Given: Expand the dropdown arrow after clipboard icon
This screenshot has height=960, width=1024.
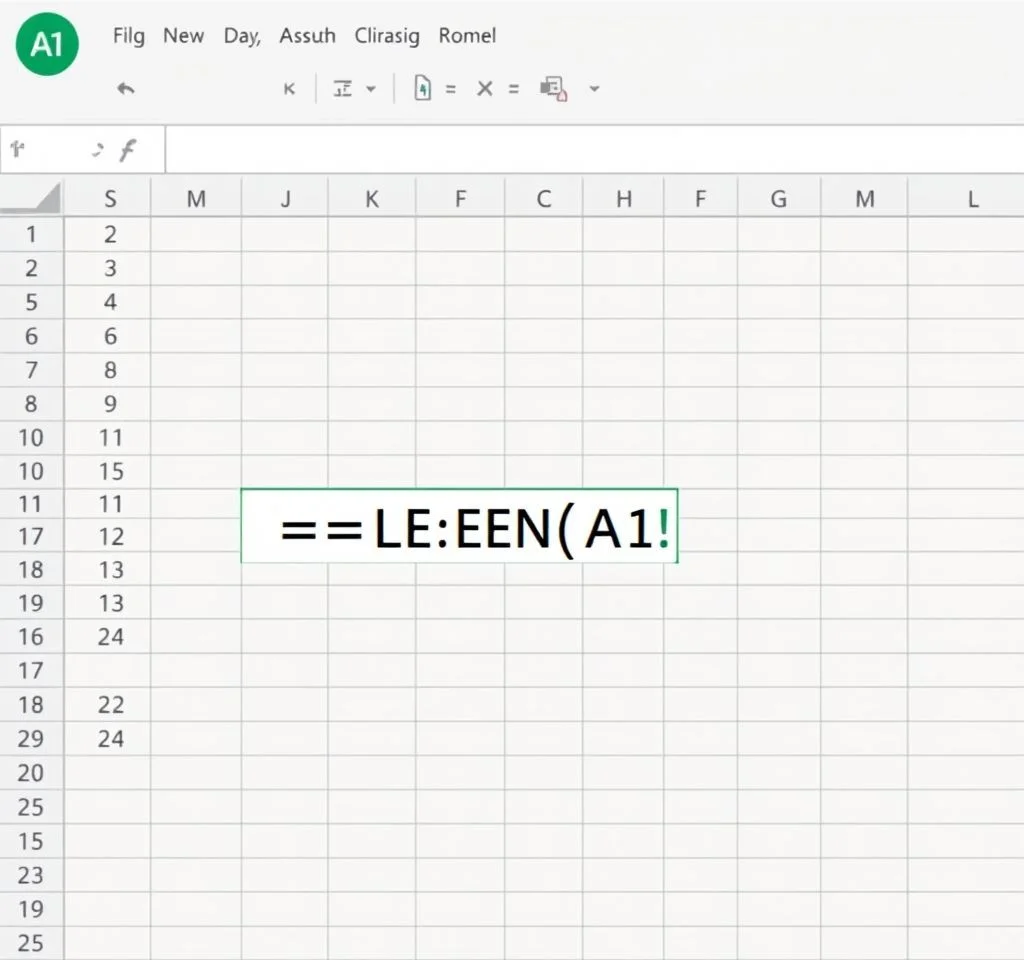Looking at the screenshot, I should click(x=594, y=89).
